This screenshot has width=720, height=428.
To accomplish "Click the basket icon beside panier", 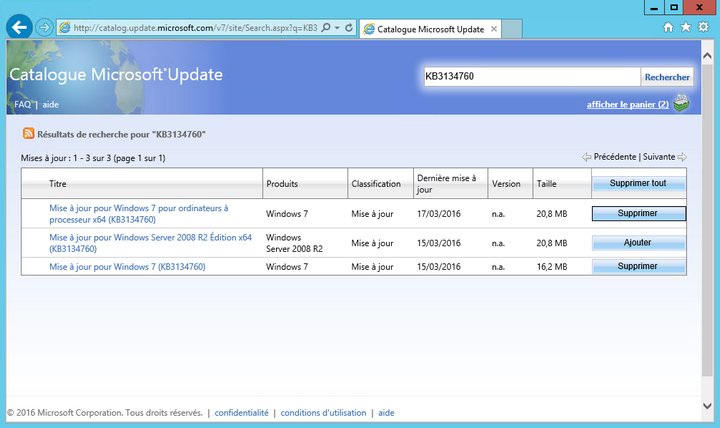I will pos(681,103).
